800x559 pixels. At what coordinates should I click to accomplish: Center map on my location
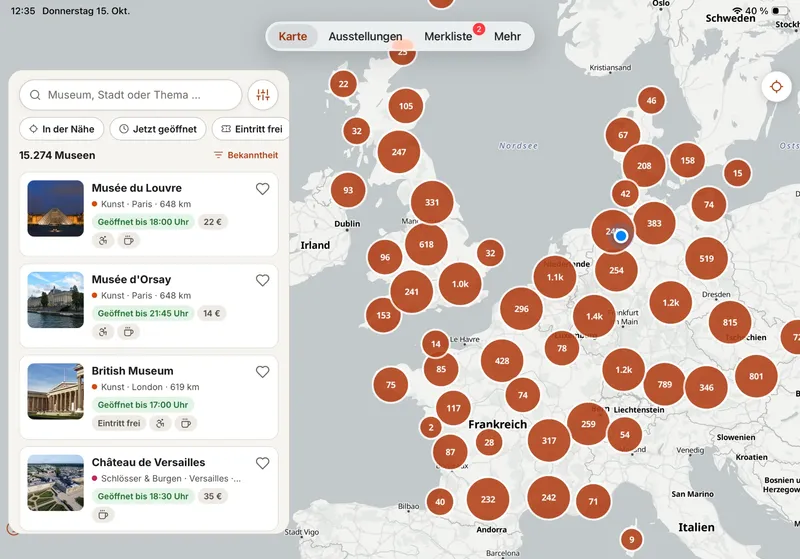[x=776, y=87]
